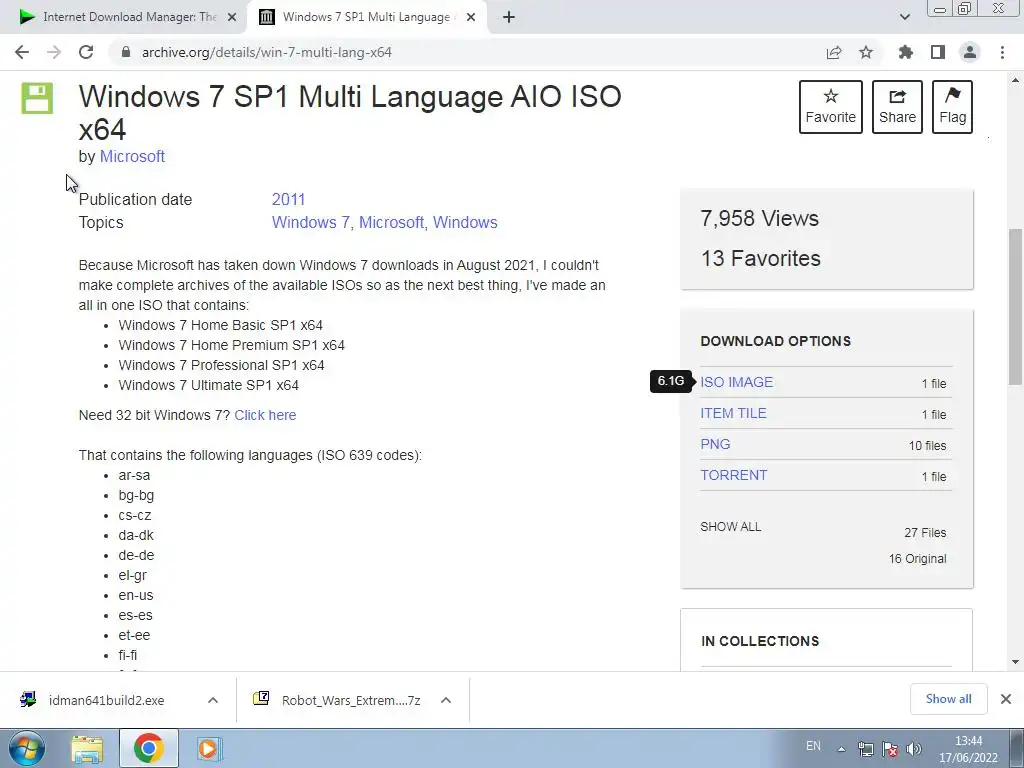Click EN language indicator
1024x768 pixels.
coord(813,746)
